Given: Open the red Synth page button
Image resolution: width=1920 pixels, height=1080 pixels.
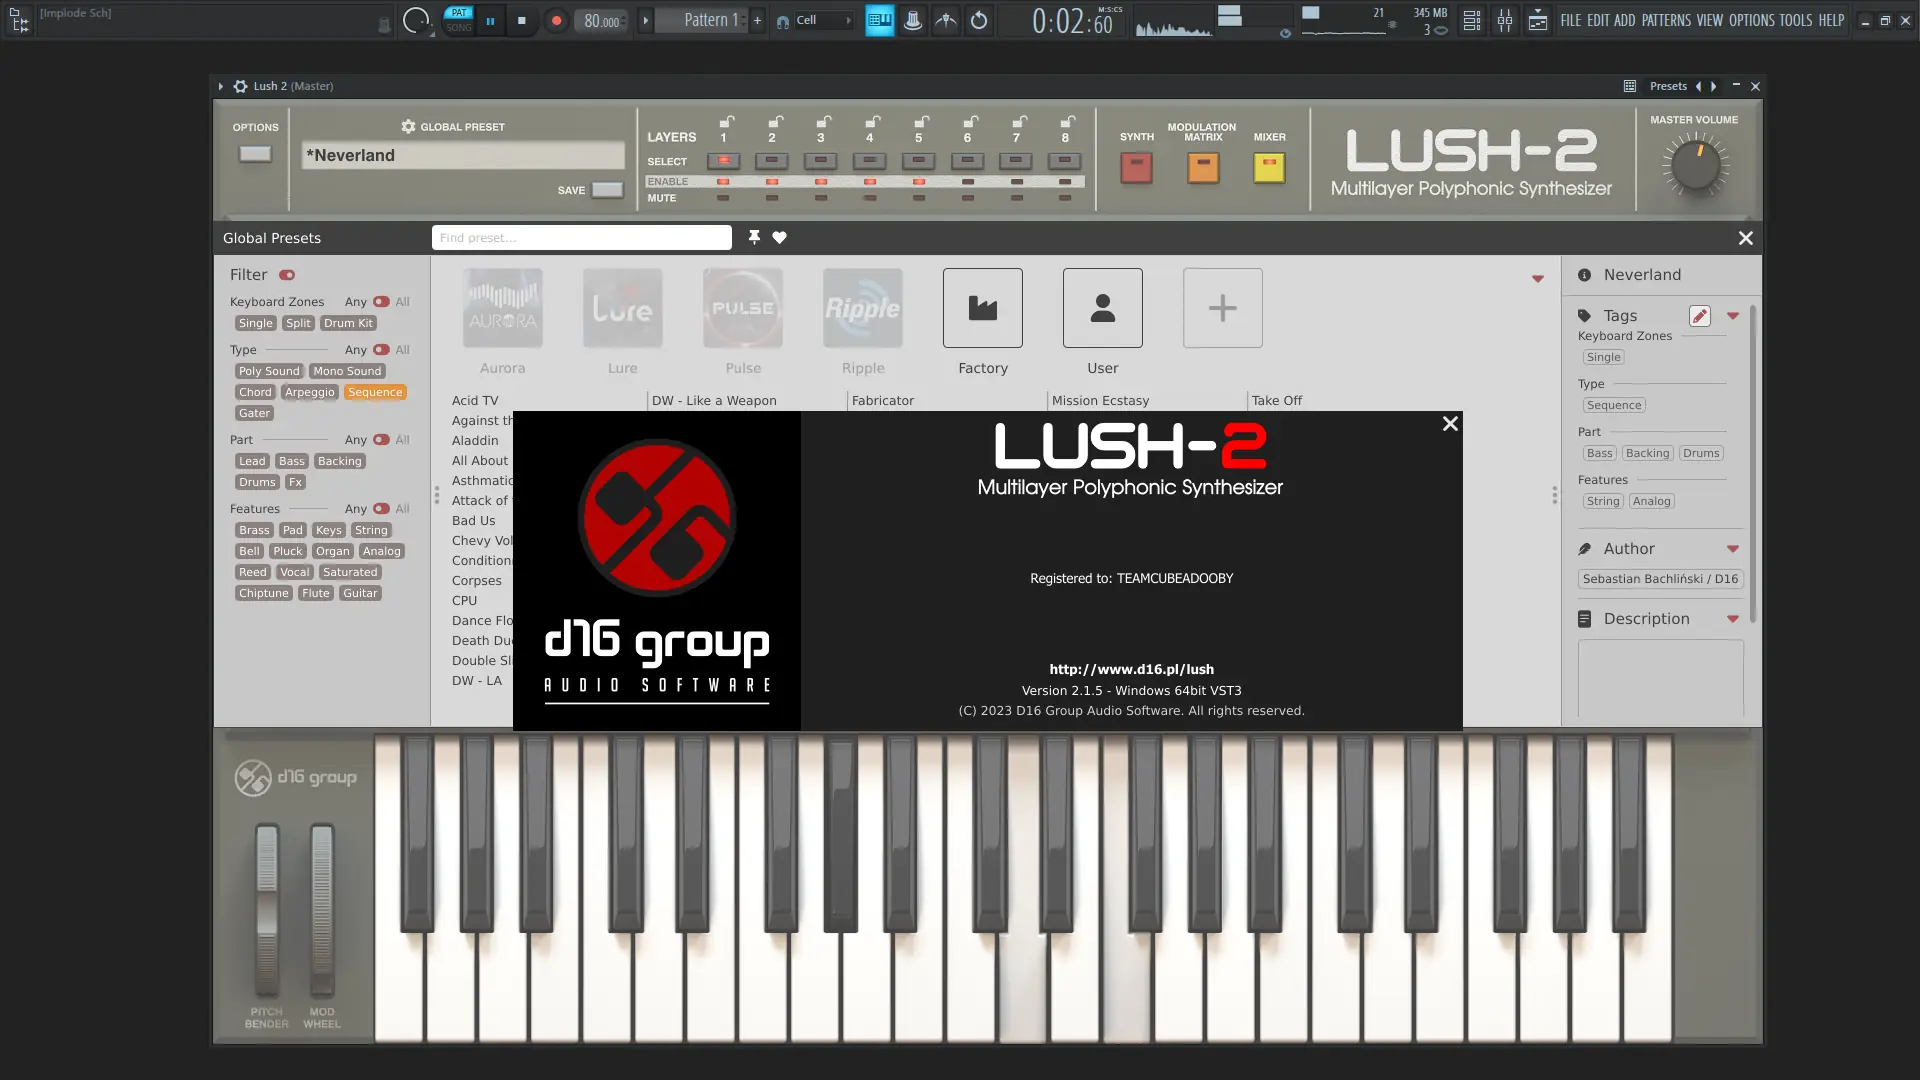Looking at the screenshot, I should click(1136, 168).
